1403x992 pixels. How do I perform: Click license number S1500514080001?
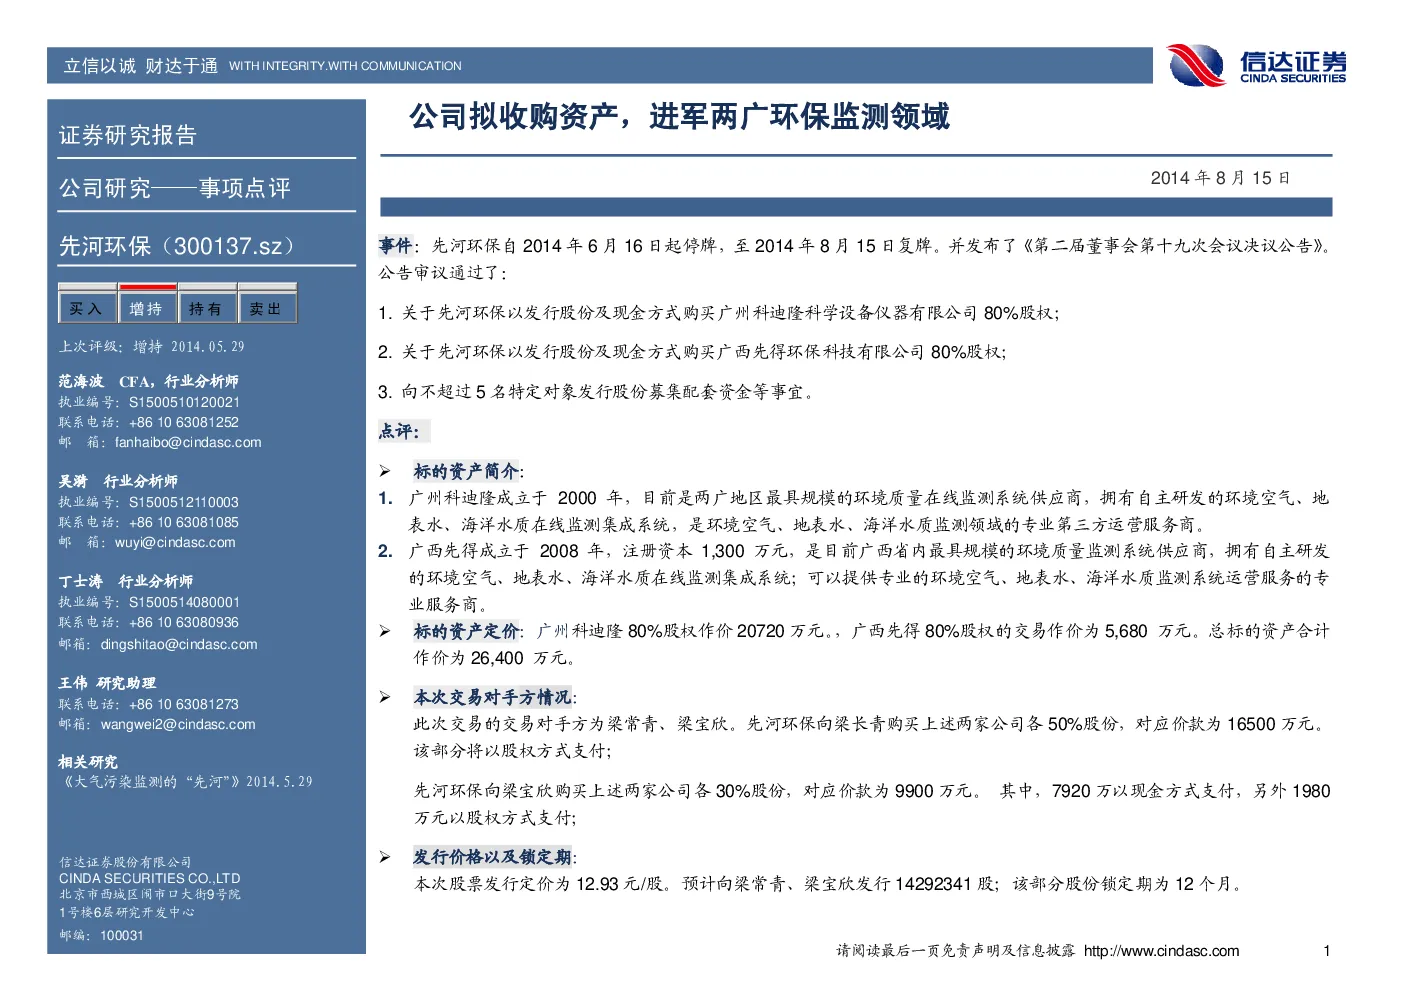coord(184,602)
